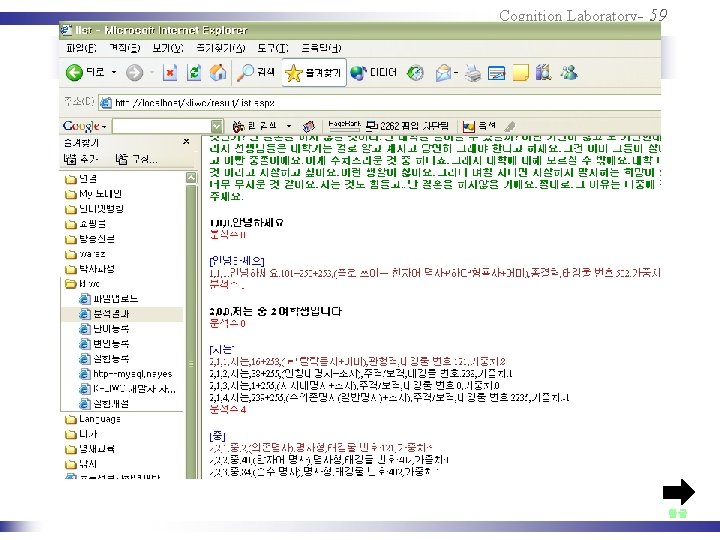
Task: Click the blue bracketed [중] heading
Action: (x=217, y=436)
